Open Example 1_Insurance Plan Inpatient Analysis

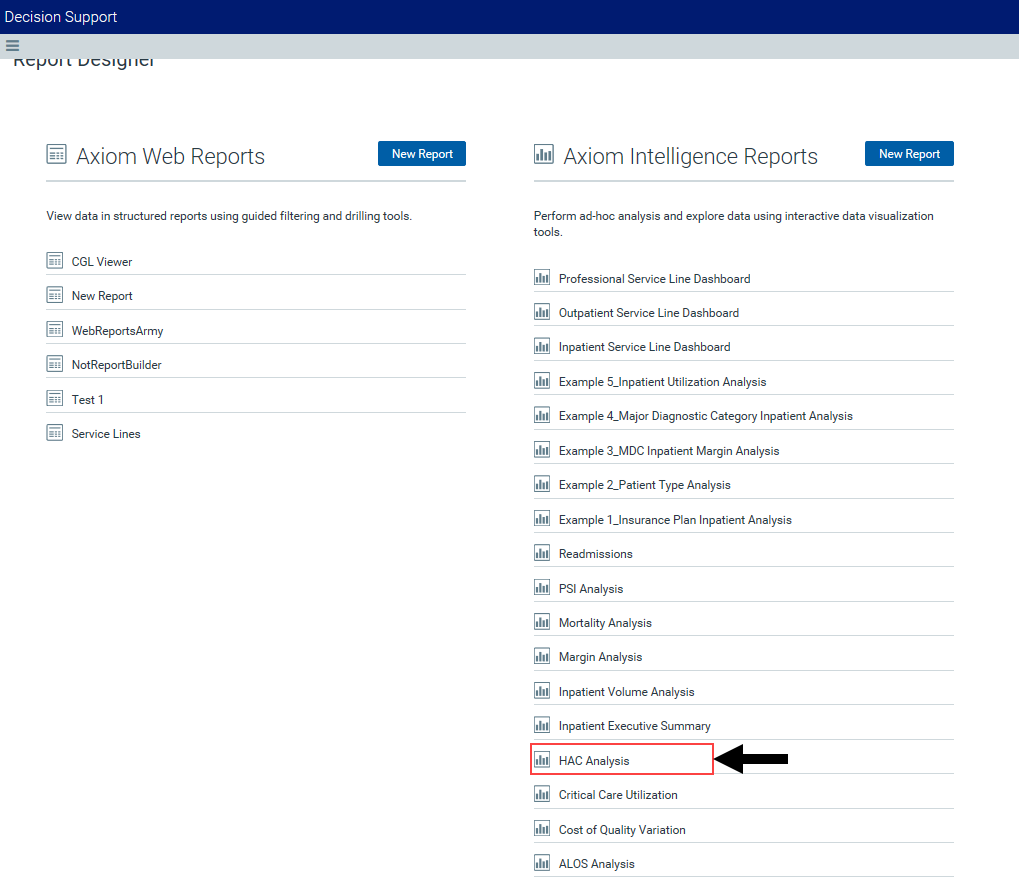pos(675,520)
